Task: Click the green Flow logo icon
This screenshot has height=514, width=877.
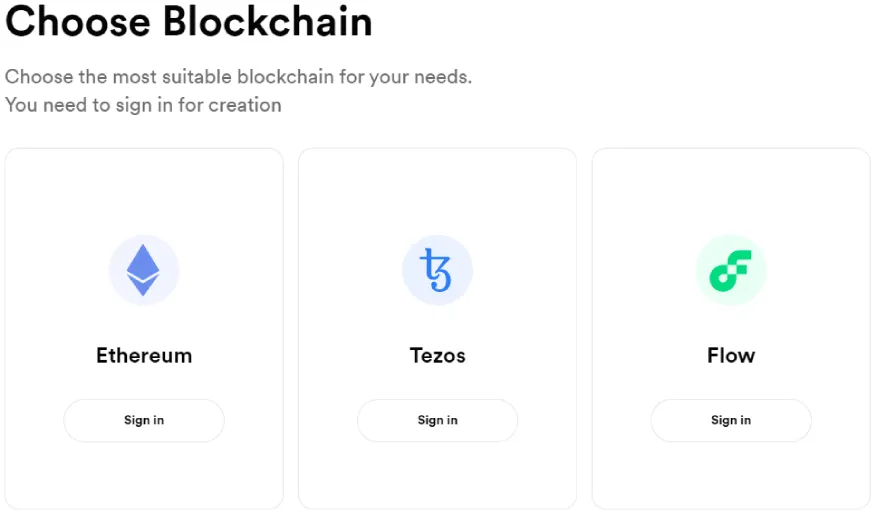Action: [731, 270]
